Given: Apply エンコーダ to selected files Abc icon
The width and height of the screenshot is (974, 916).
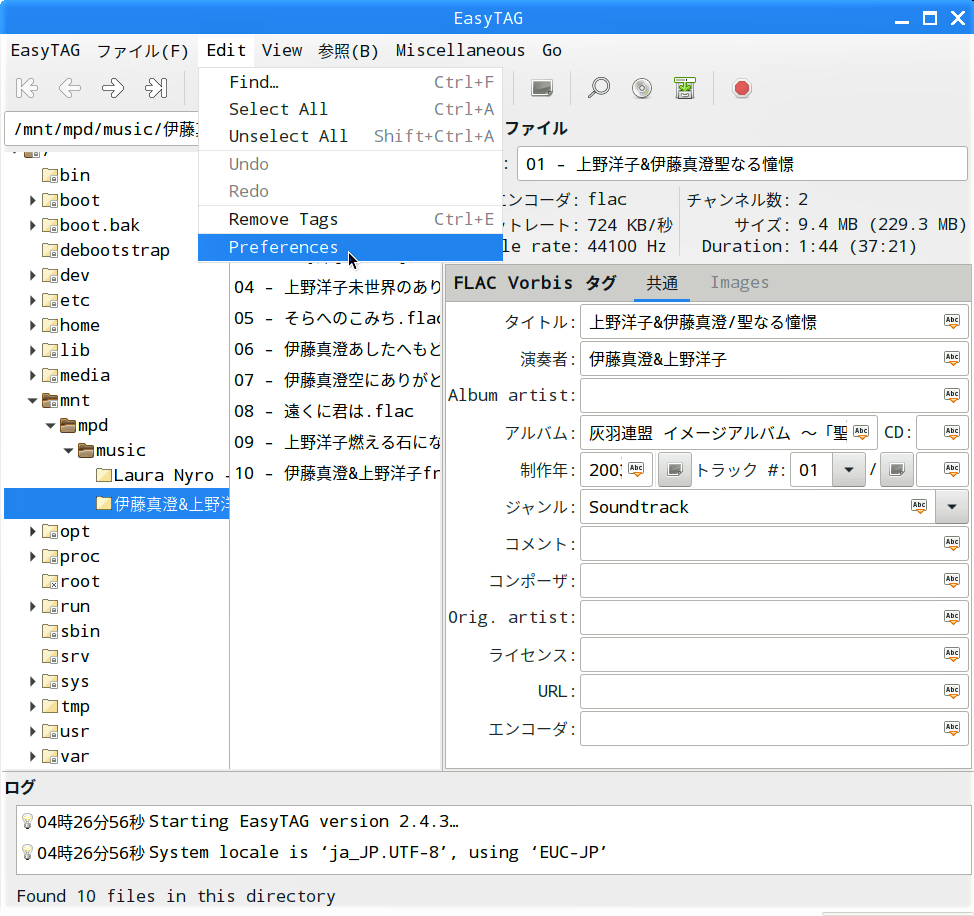Looking at the screenshot, I should tap(952, 728).
